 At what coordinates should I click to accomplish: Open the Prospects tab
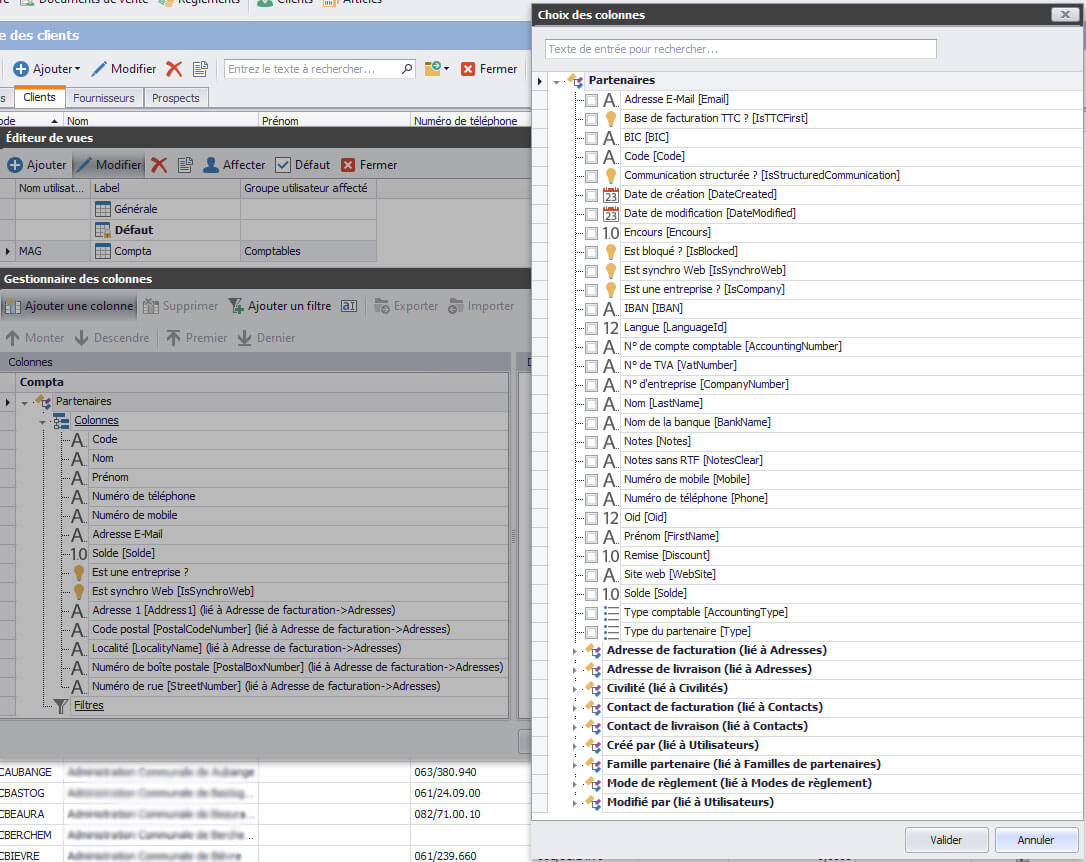point(176,98)
